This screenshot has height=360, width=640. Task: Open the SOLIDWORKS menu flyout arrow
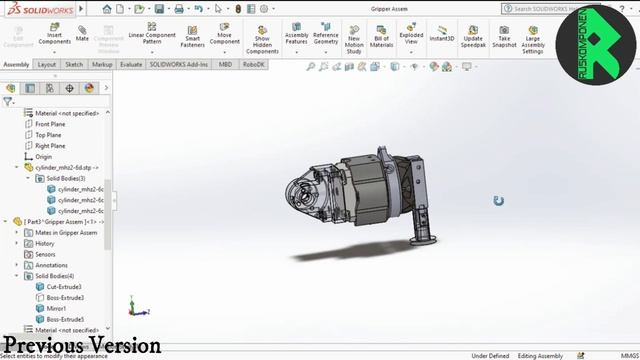[x=81, y=9]
